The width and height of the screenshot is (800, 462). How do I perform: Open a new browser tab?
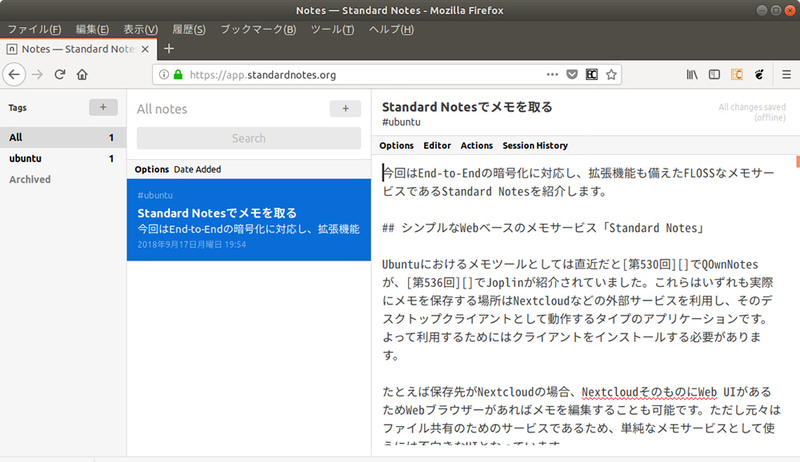(x=169, y=49)
